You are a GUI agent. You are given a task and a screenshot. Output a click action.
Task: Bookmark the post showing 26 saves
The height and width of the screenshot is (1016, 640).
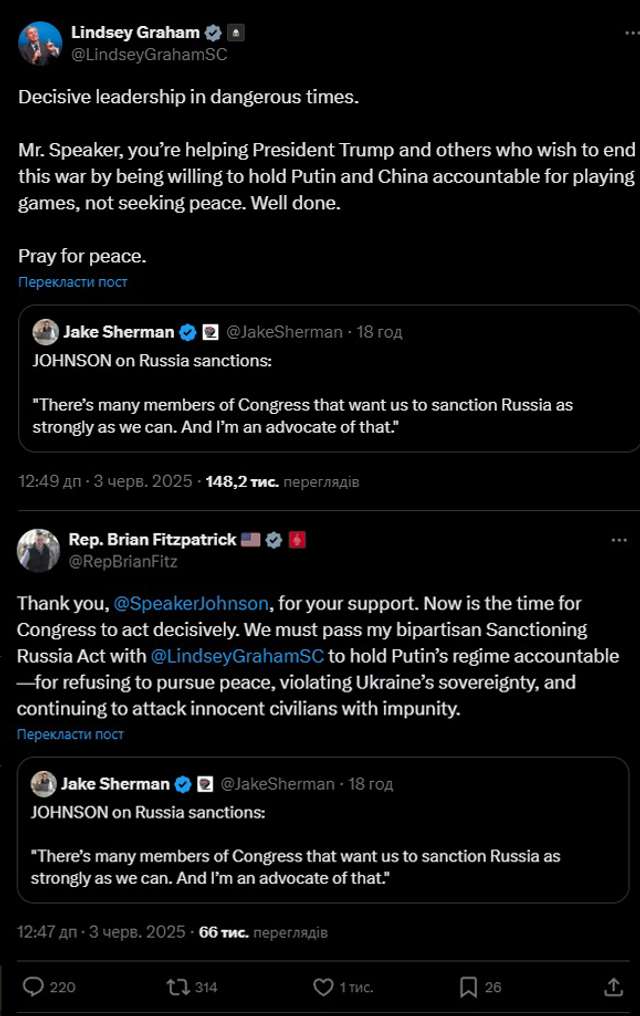[468, 987]
